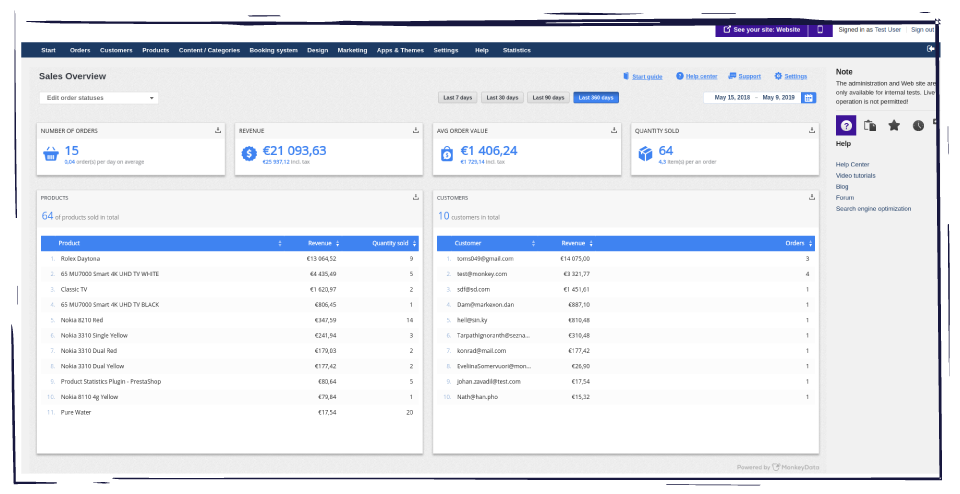
Task: Select the Last 30 days range
Action: (502, 98)
